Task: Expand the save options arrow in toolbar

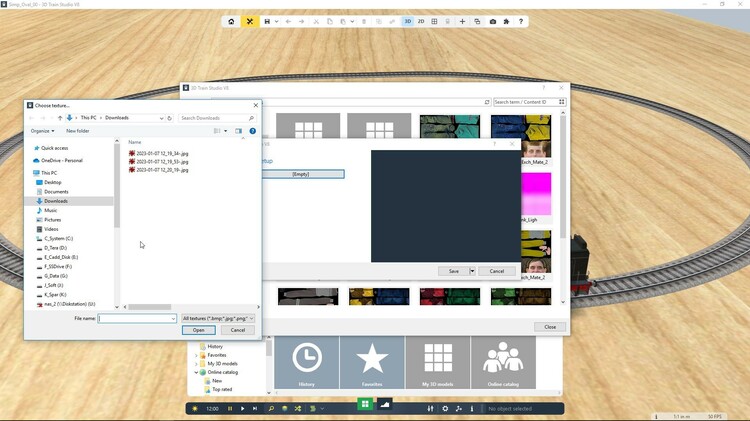Action: tap(275, 21)
